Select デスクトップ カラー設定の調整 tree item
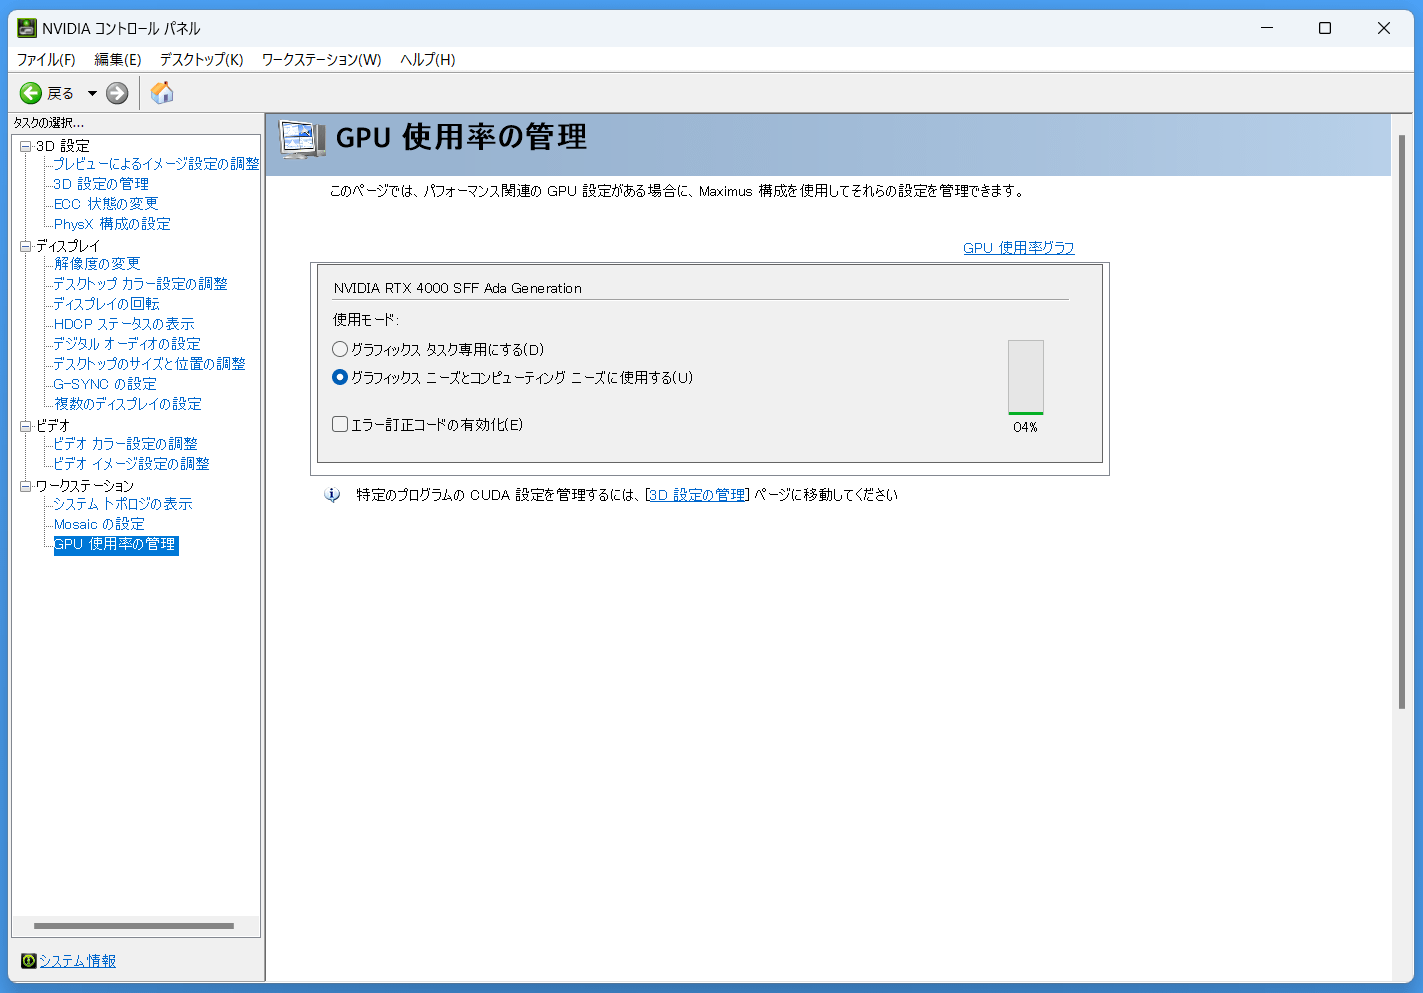Viewport: 1423px width, 993px height. coord(140,284)
